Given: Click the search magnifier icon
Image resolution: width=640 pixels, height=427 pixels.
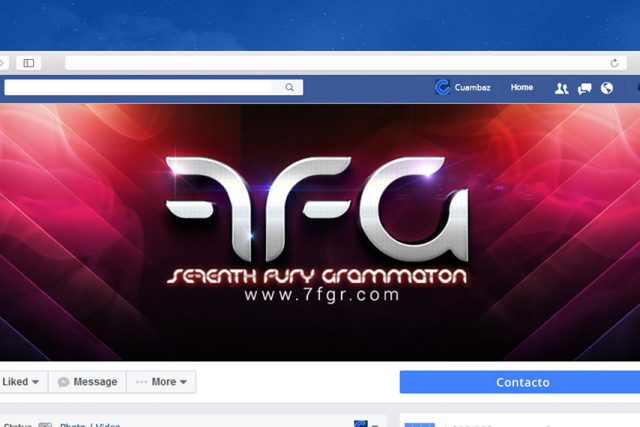Looking at the screenshot, I should click(289, 87).
